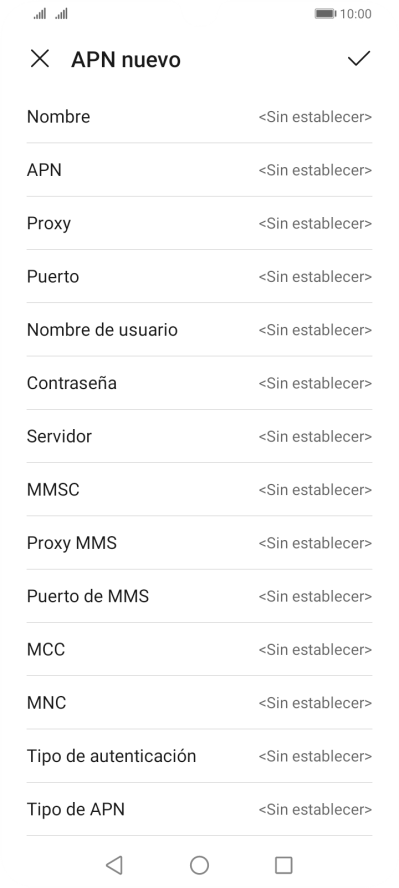Set the MCC code
Image resolution: width=399 pixels, height=888 pixels.
(199, 649)
